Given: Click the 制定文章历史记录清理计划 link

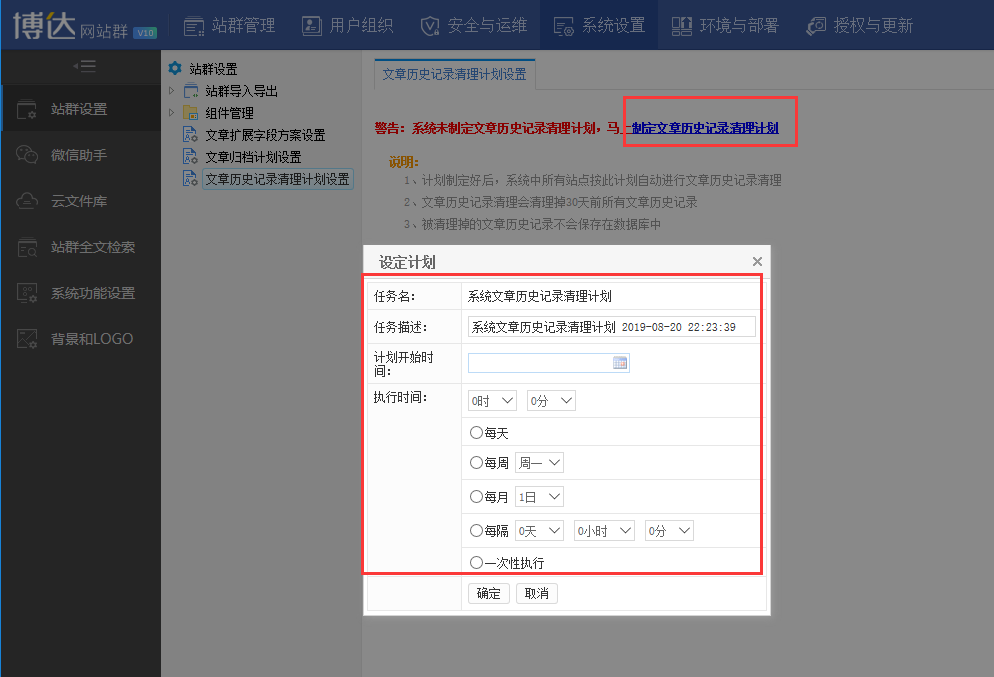Looking at the screenshot, I should tap(705, 128).
